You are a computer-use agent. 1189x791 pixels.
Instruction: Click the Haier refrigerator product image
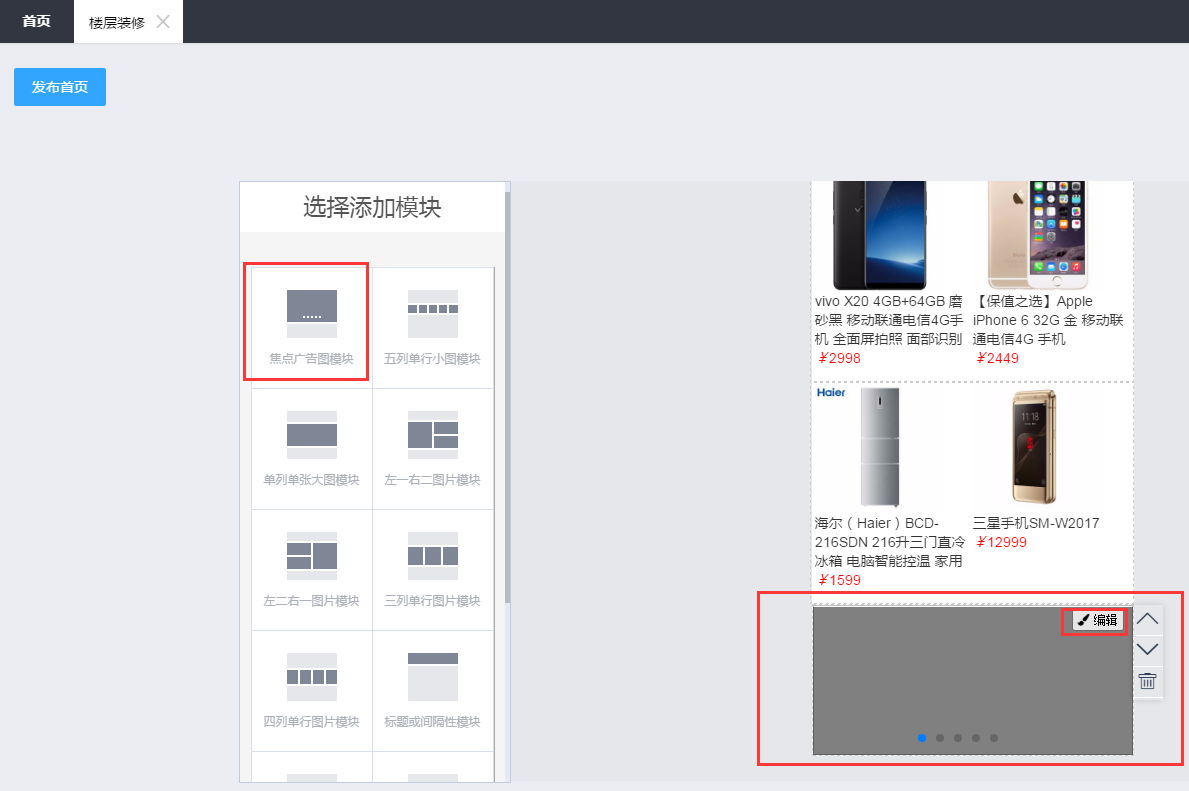point(880,447)
